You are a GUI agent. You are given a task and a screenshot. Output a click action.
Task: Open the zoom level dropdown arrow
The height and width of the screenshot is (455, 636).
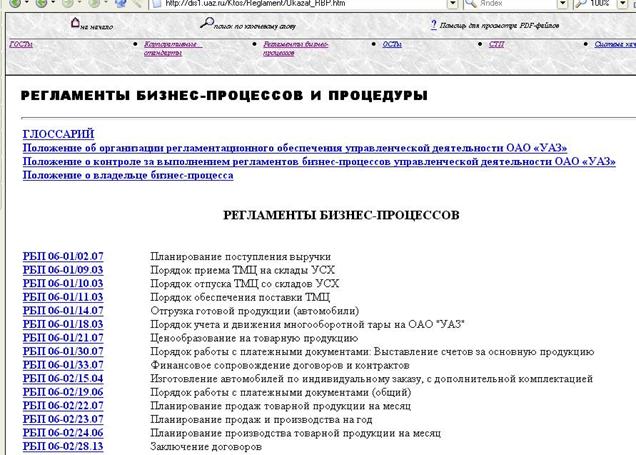click(x=622, y=4)
